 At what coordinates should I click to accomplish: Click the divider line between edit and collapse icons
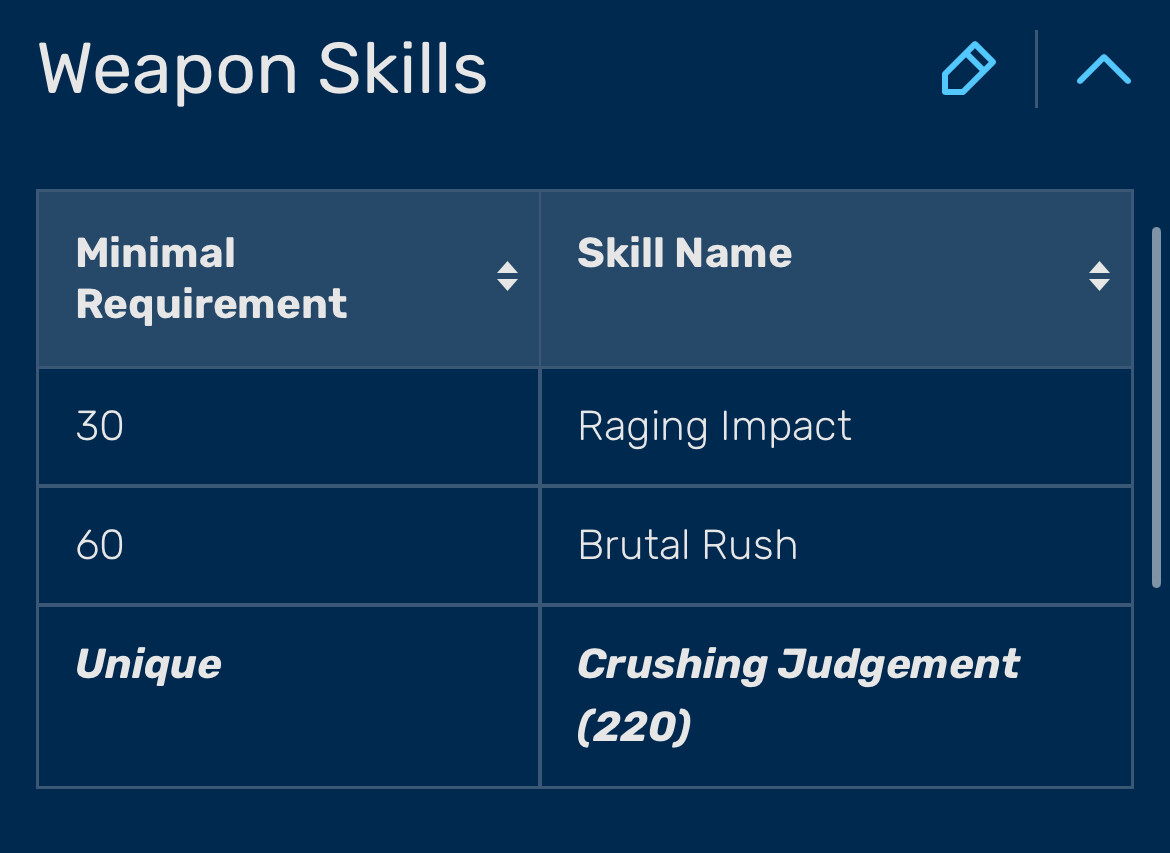tap(1036, 69)
